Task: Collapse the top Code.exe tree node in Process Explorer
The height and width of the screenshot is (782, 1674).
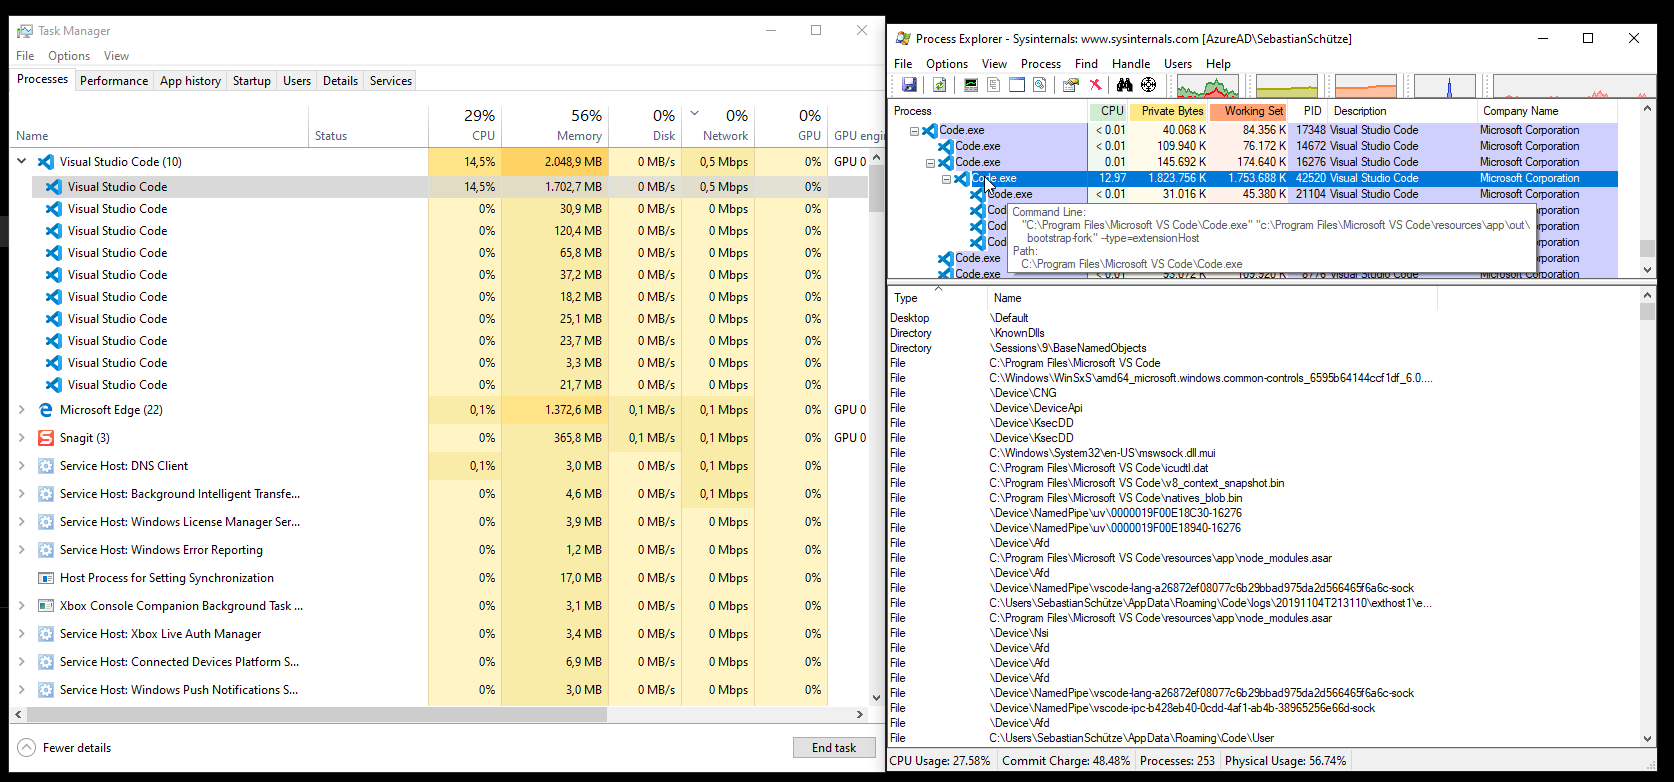Action: (x=914, y=131)
